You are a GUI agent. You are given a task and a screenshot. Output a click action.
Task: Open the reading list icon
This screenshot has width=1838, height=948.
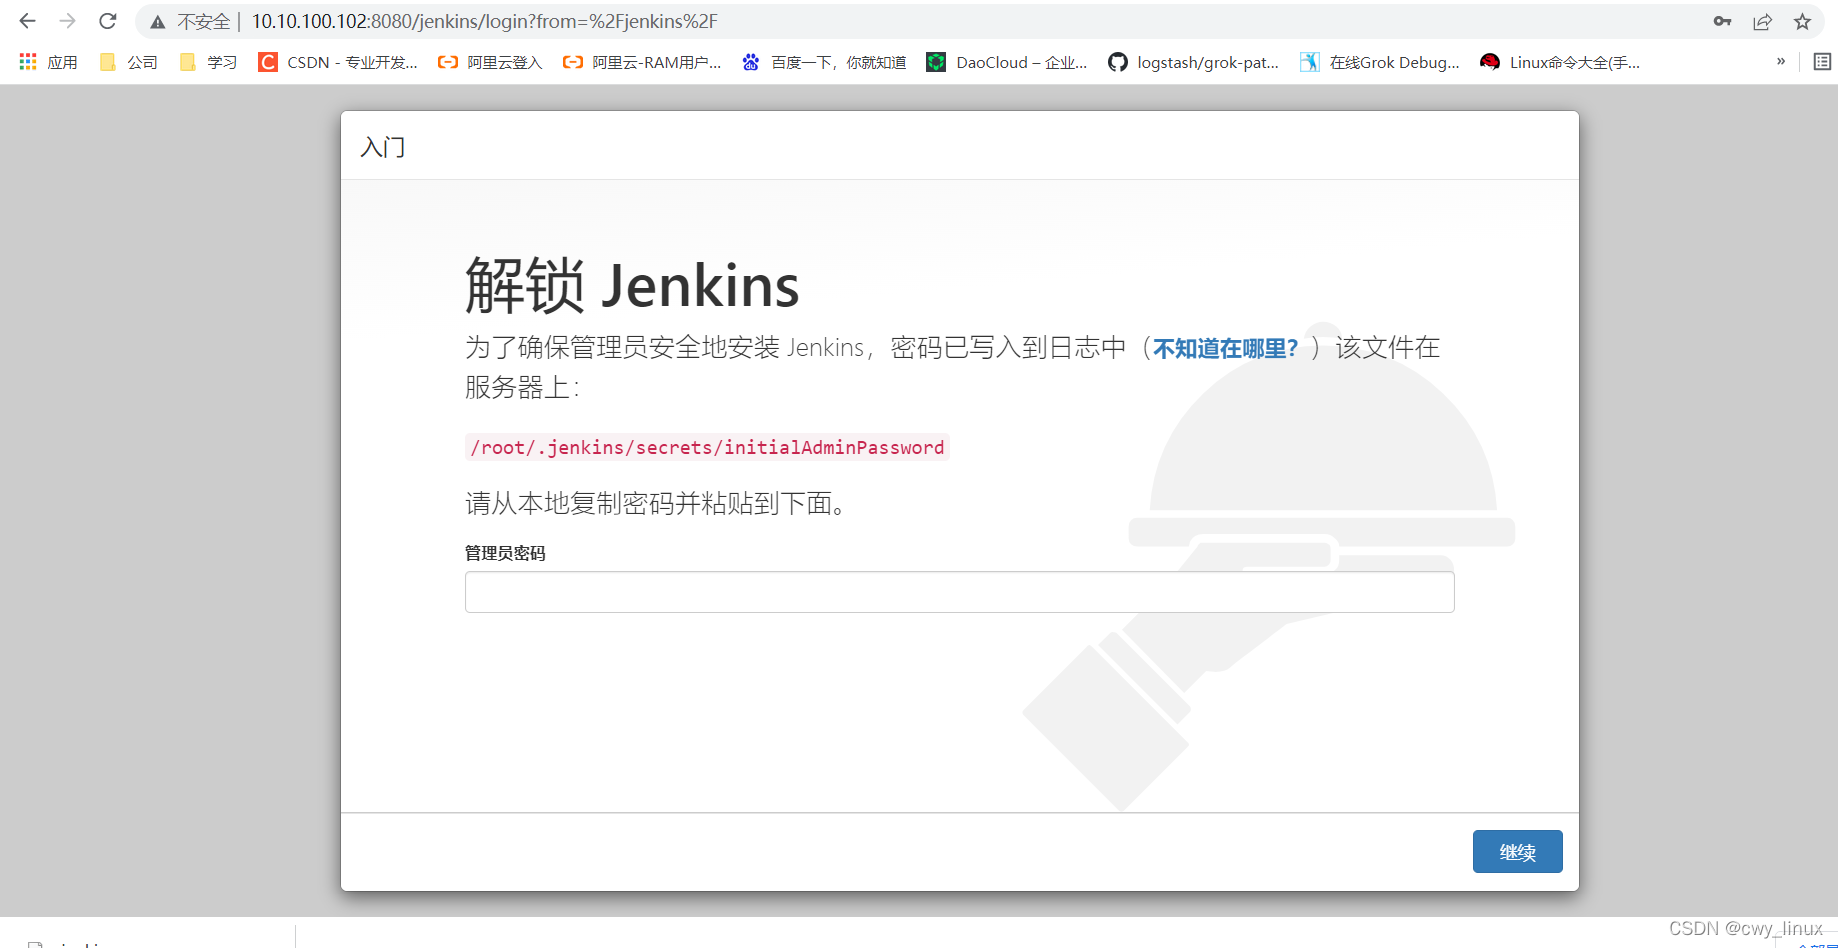point(1822,62)
